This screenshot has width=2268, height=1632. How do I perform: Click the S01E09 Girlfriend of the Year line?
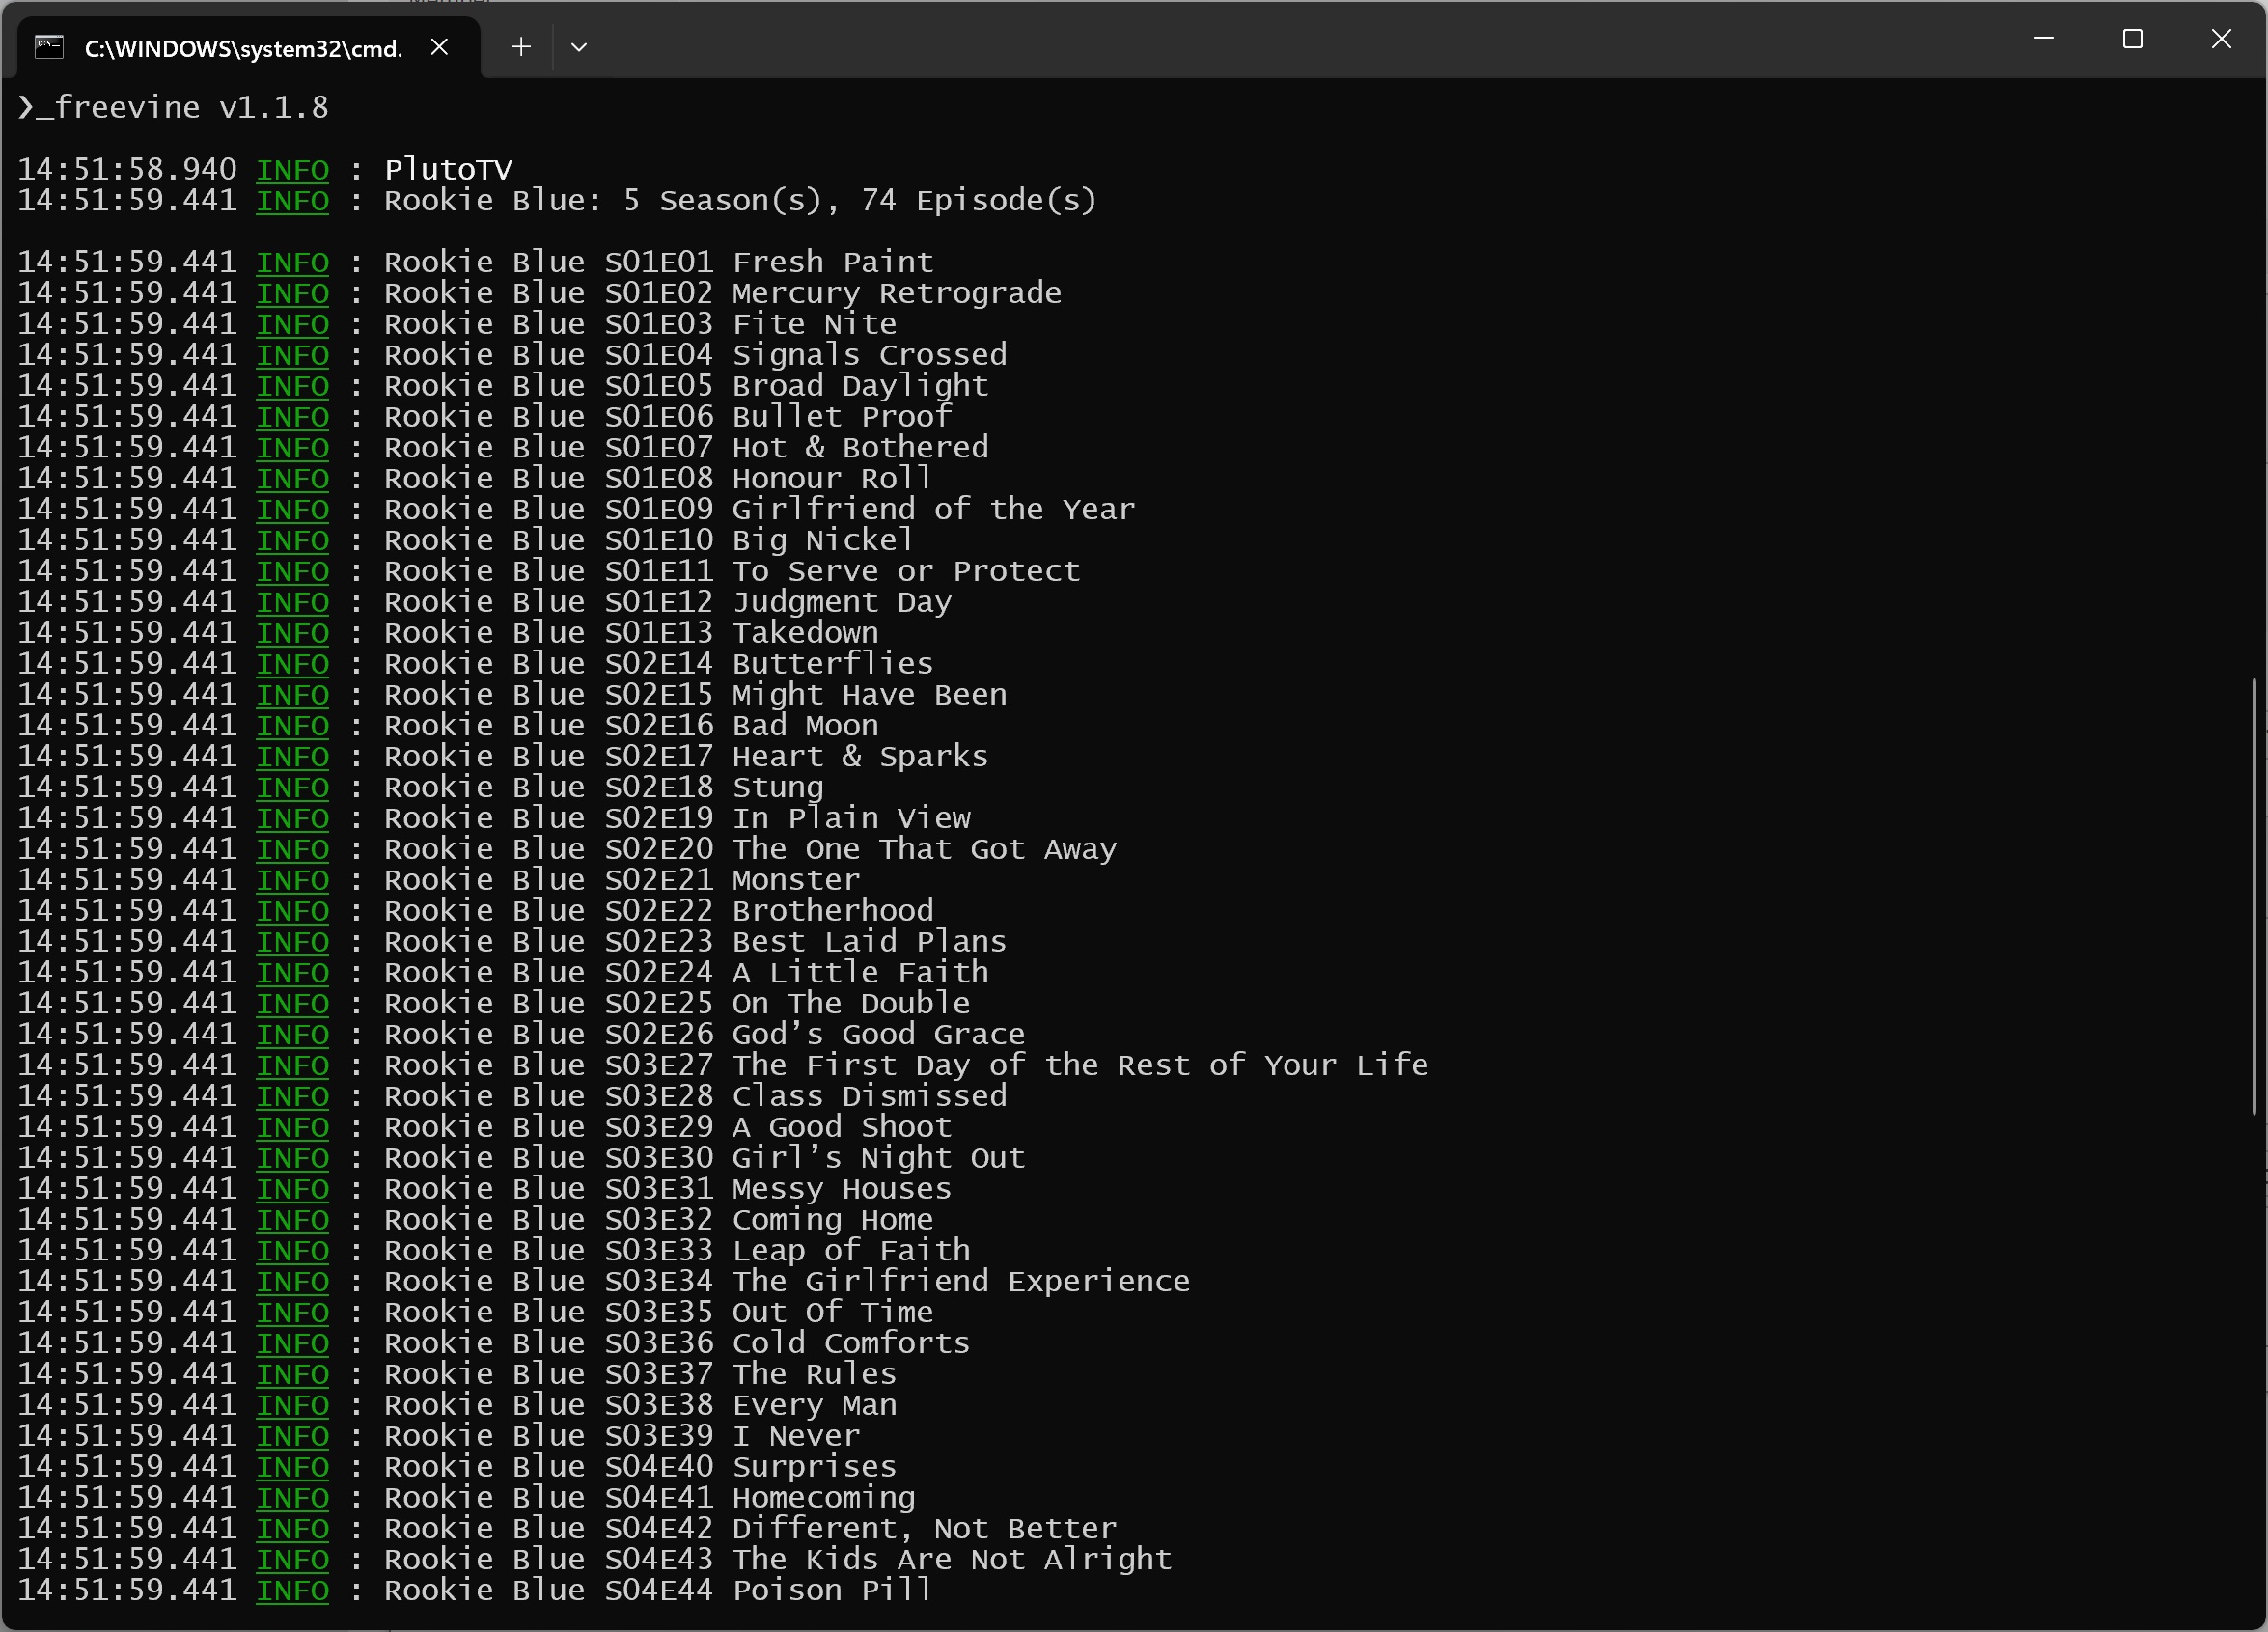click(760, 510)
